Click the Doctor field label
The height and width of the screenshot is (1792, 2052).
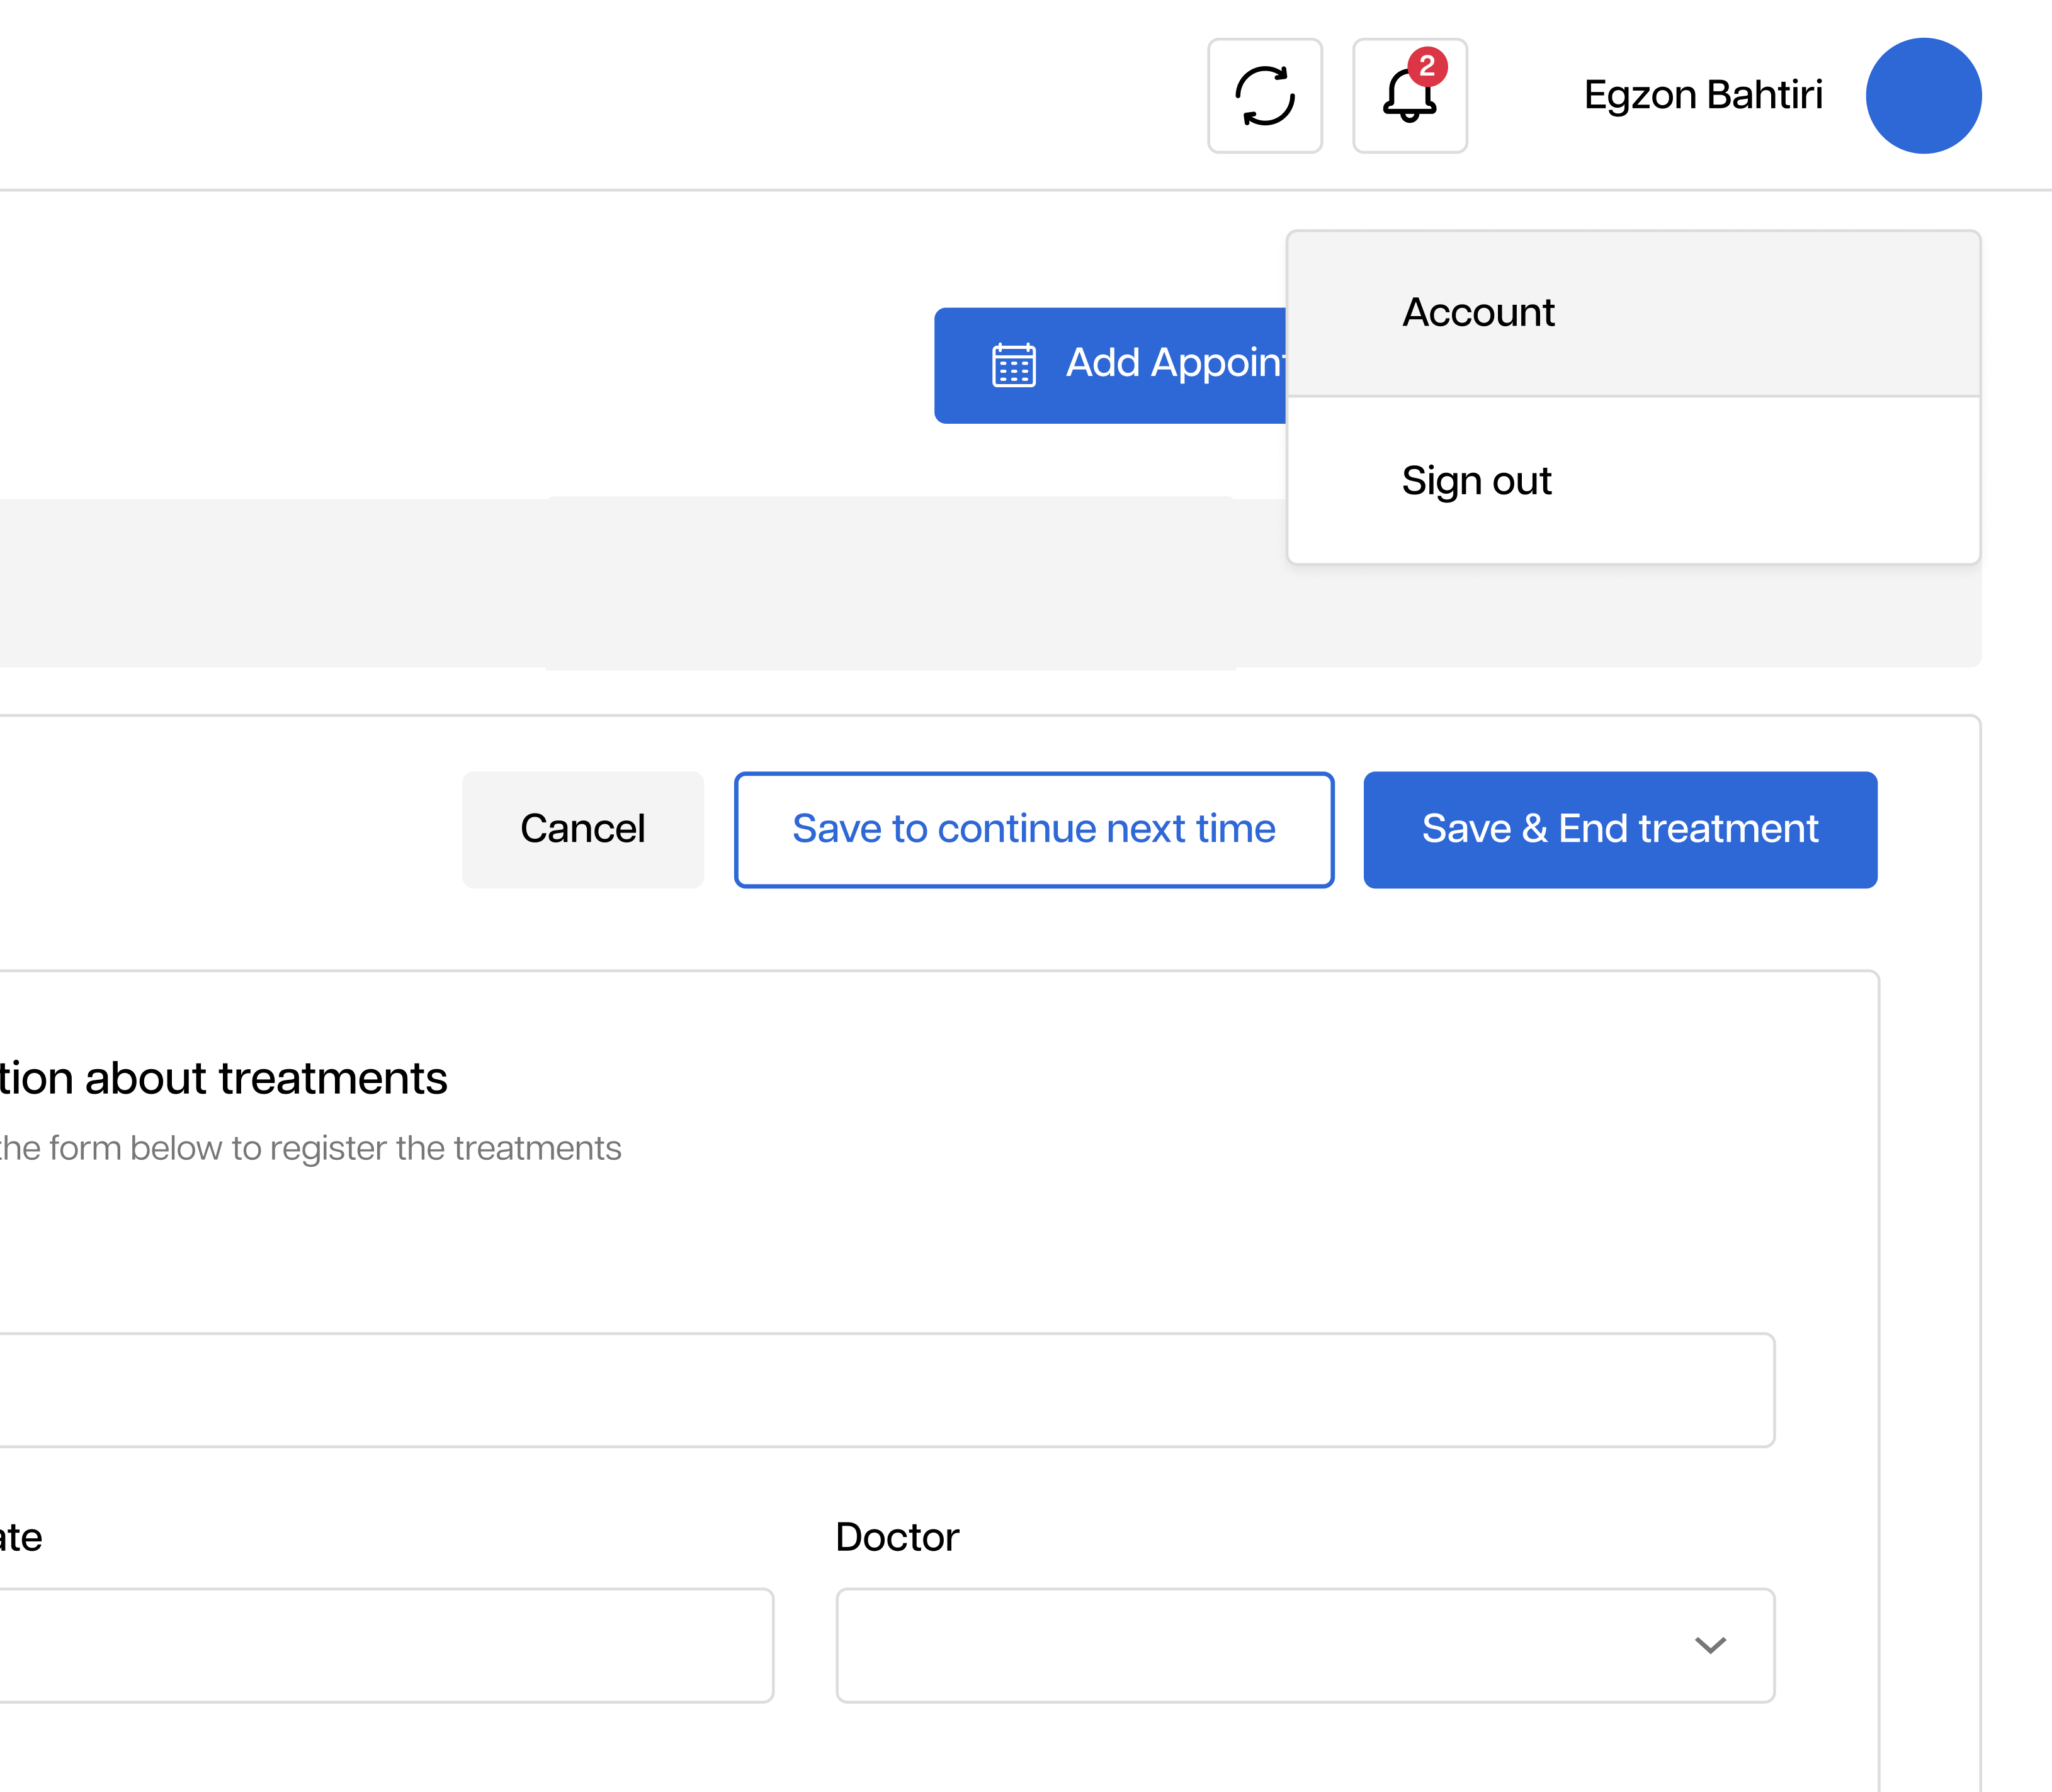click(897, 1537)
